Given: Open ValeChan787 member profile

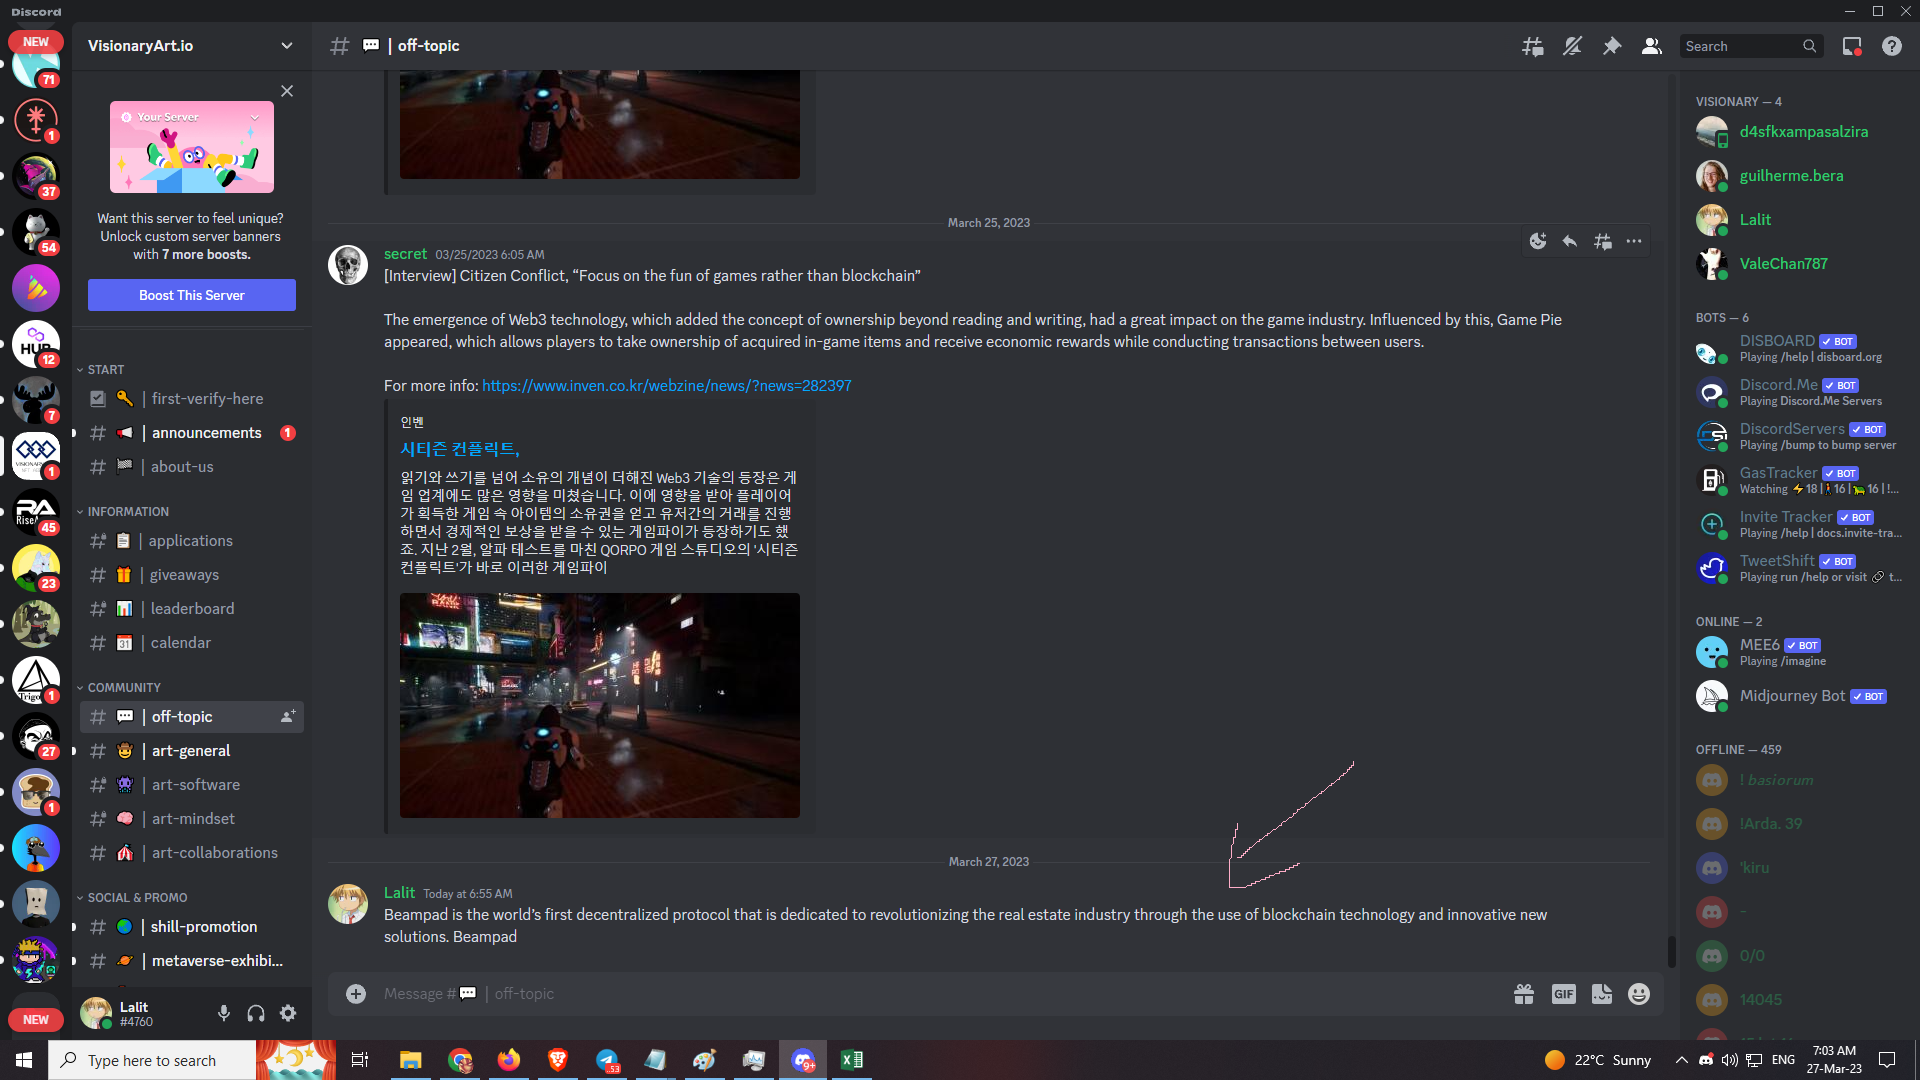Looking at the screenshot, I should (1800, 264).
